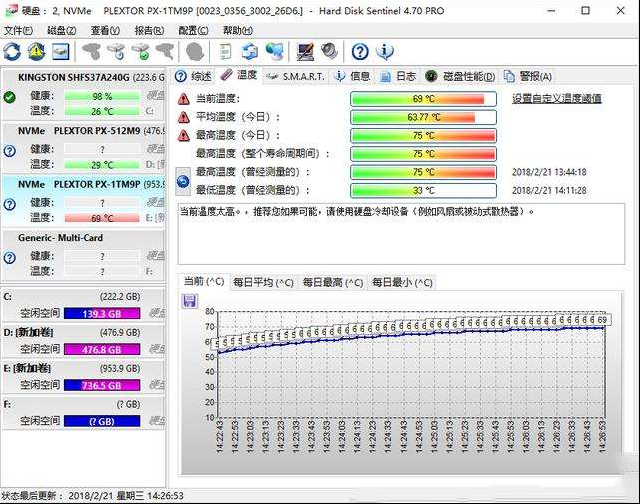Select the 温度 temperature tab
Image resolution: width=640 pixels, height=504 pixels.
[239, 75]
